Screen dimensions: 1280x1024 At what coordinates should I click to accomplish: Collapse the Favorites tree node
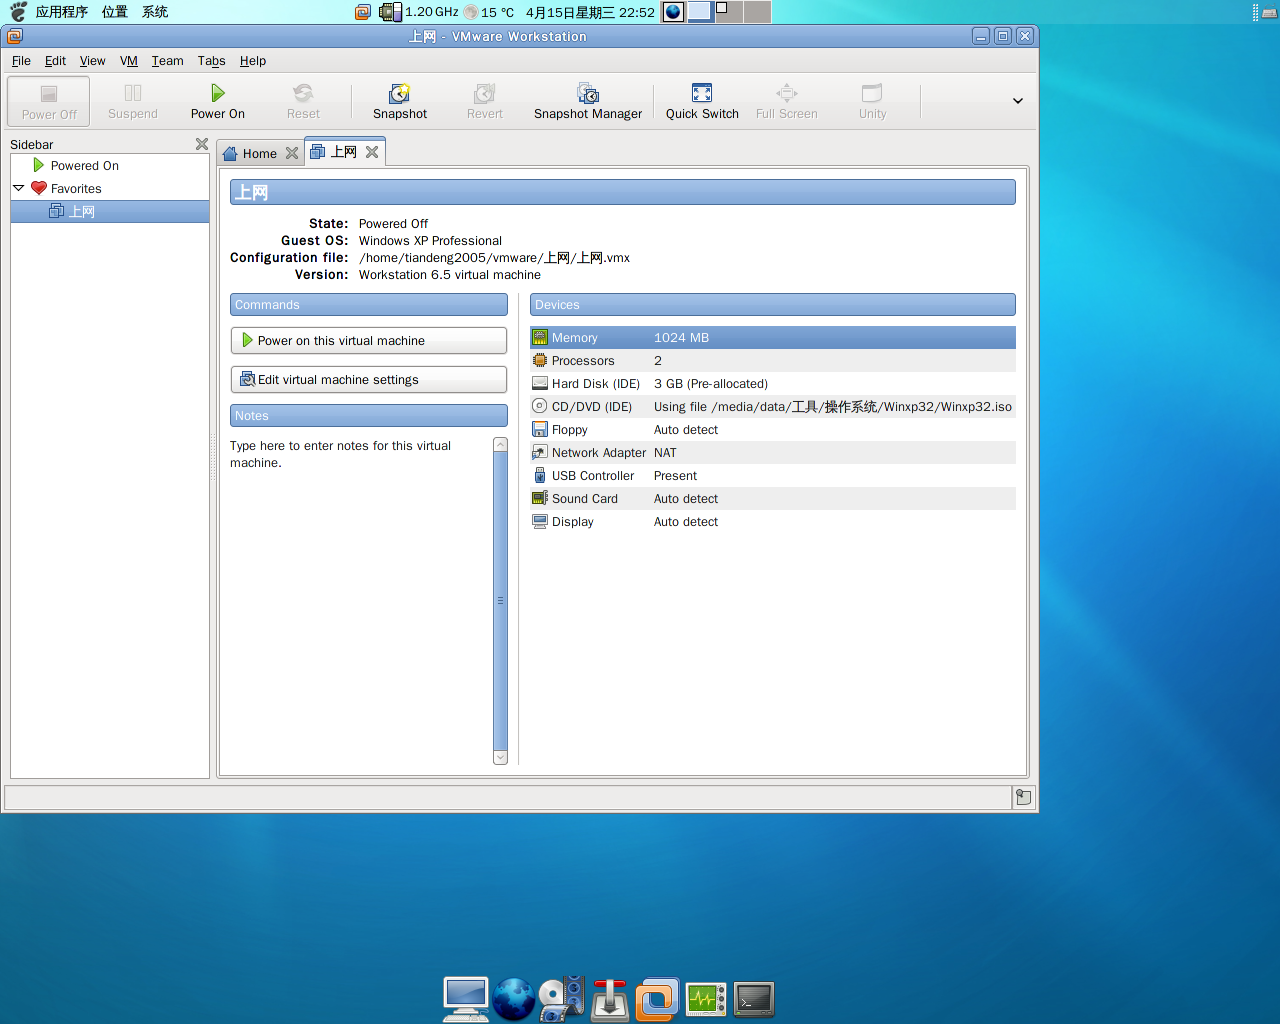coord(19,188)
